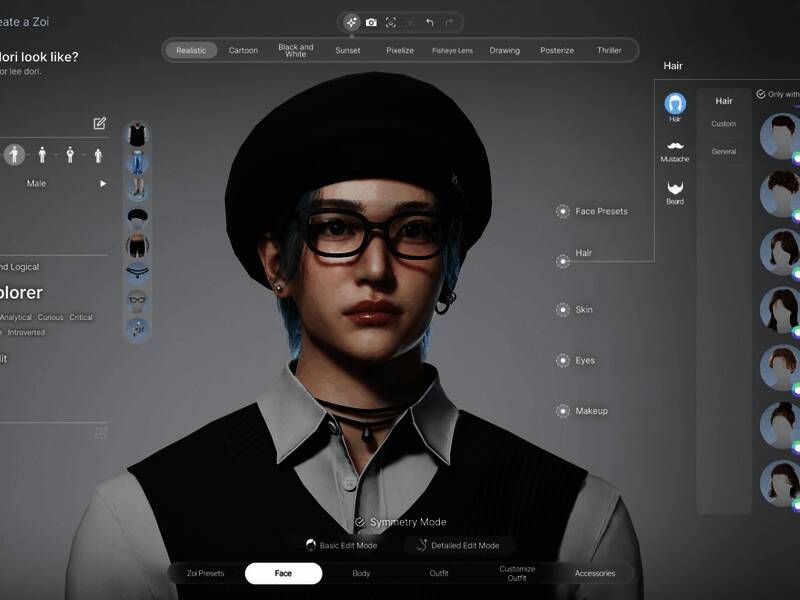Select the Mustache category icon
800x600 pixels.
(675, 151)
